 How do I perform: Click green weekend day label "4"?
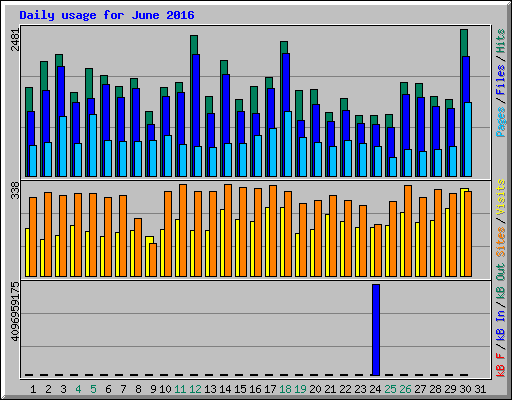point(78,389)
